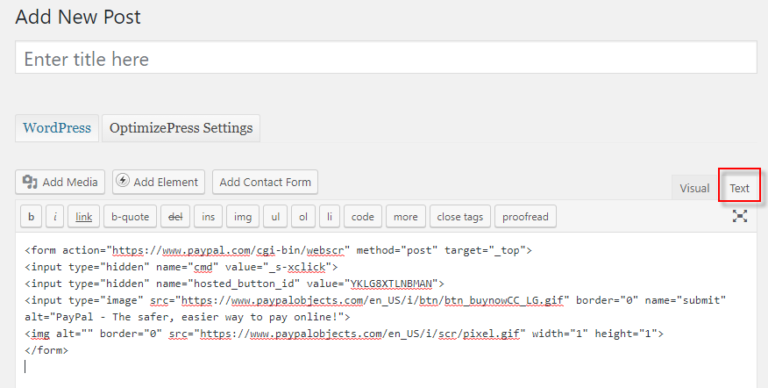Add unordered list with ul button
The image size is (768, 388).
pyautogui.click(x=275, y=217)
